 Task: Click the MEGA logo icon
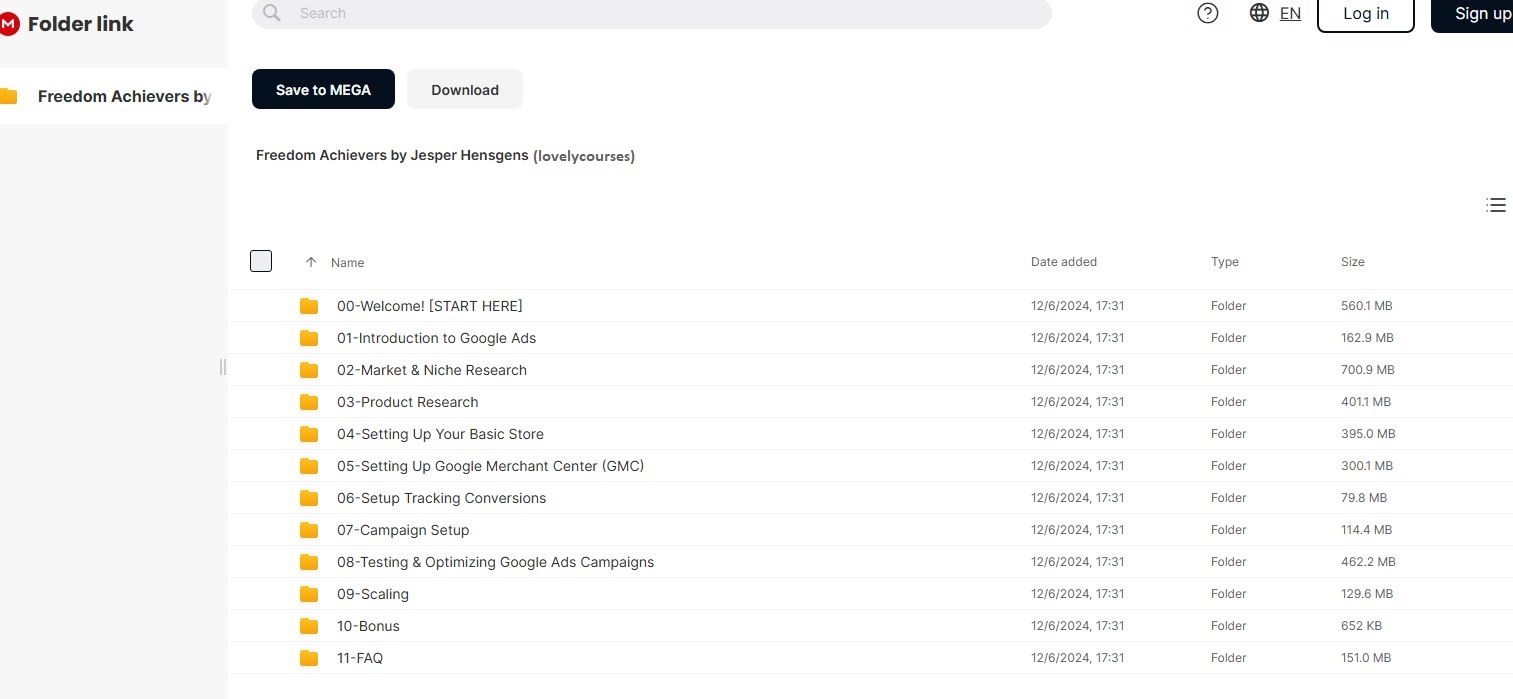pos(9,24)
